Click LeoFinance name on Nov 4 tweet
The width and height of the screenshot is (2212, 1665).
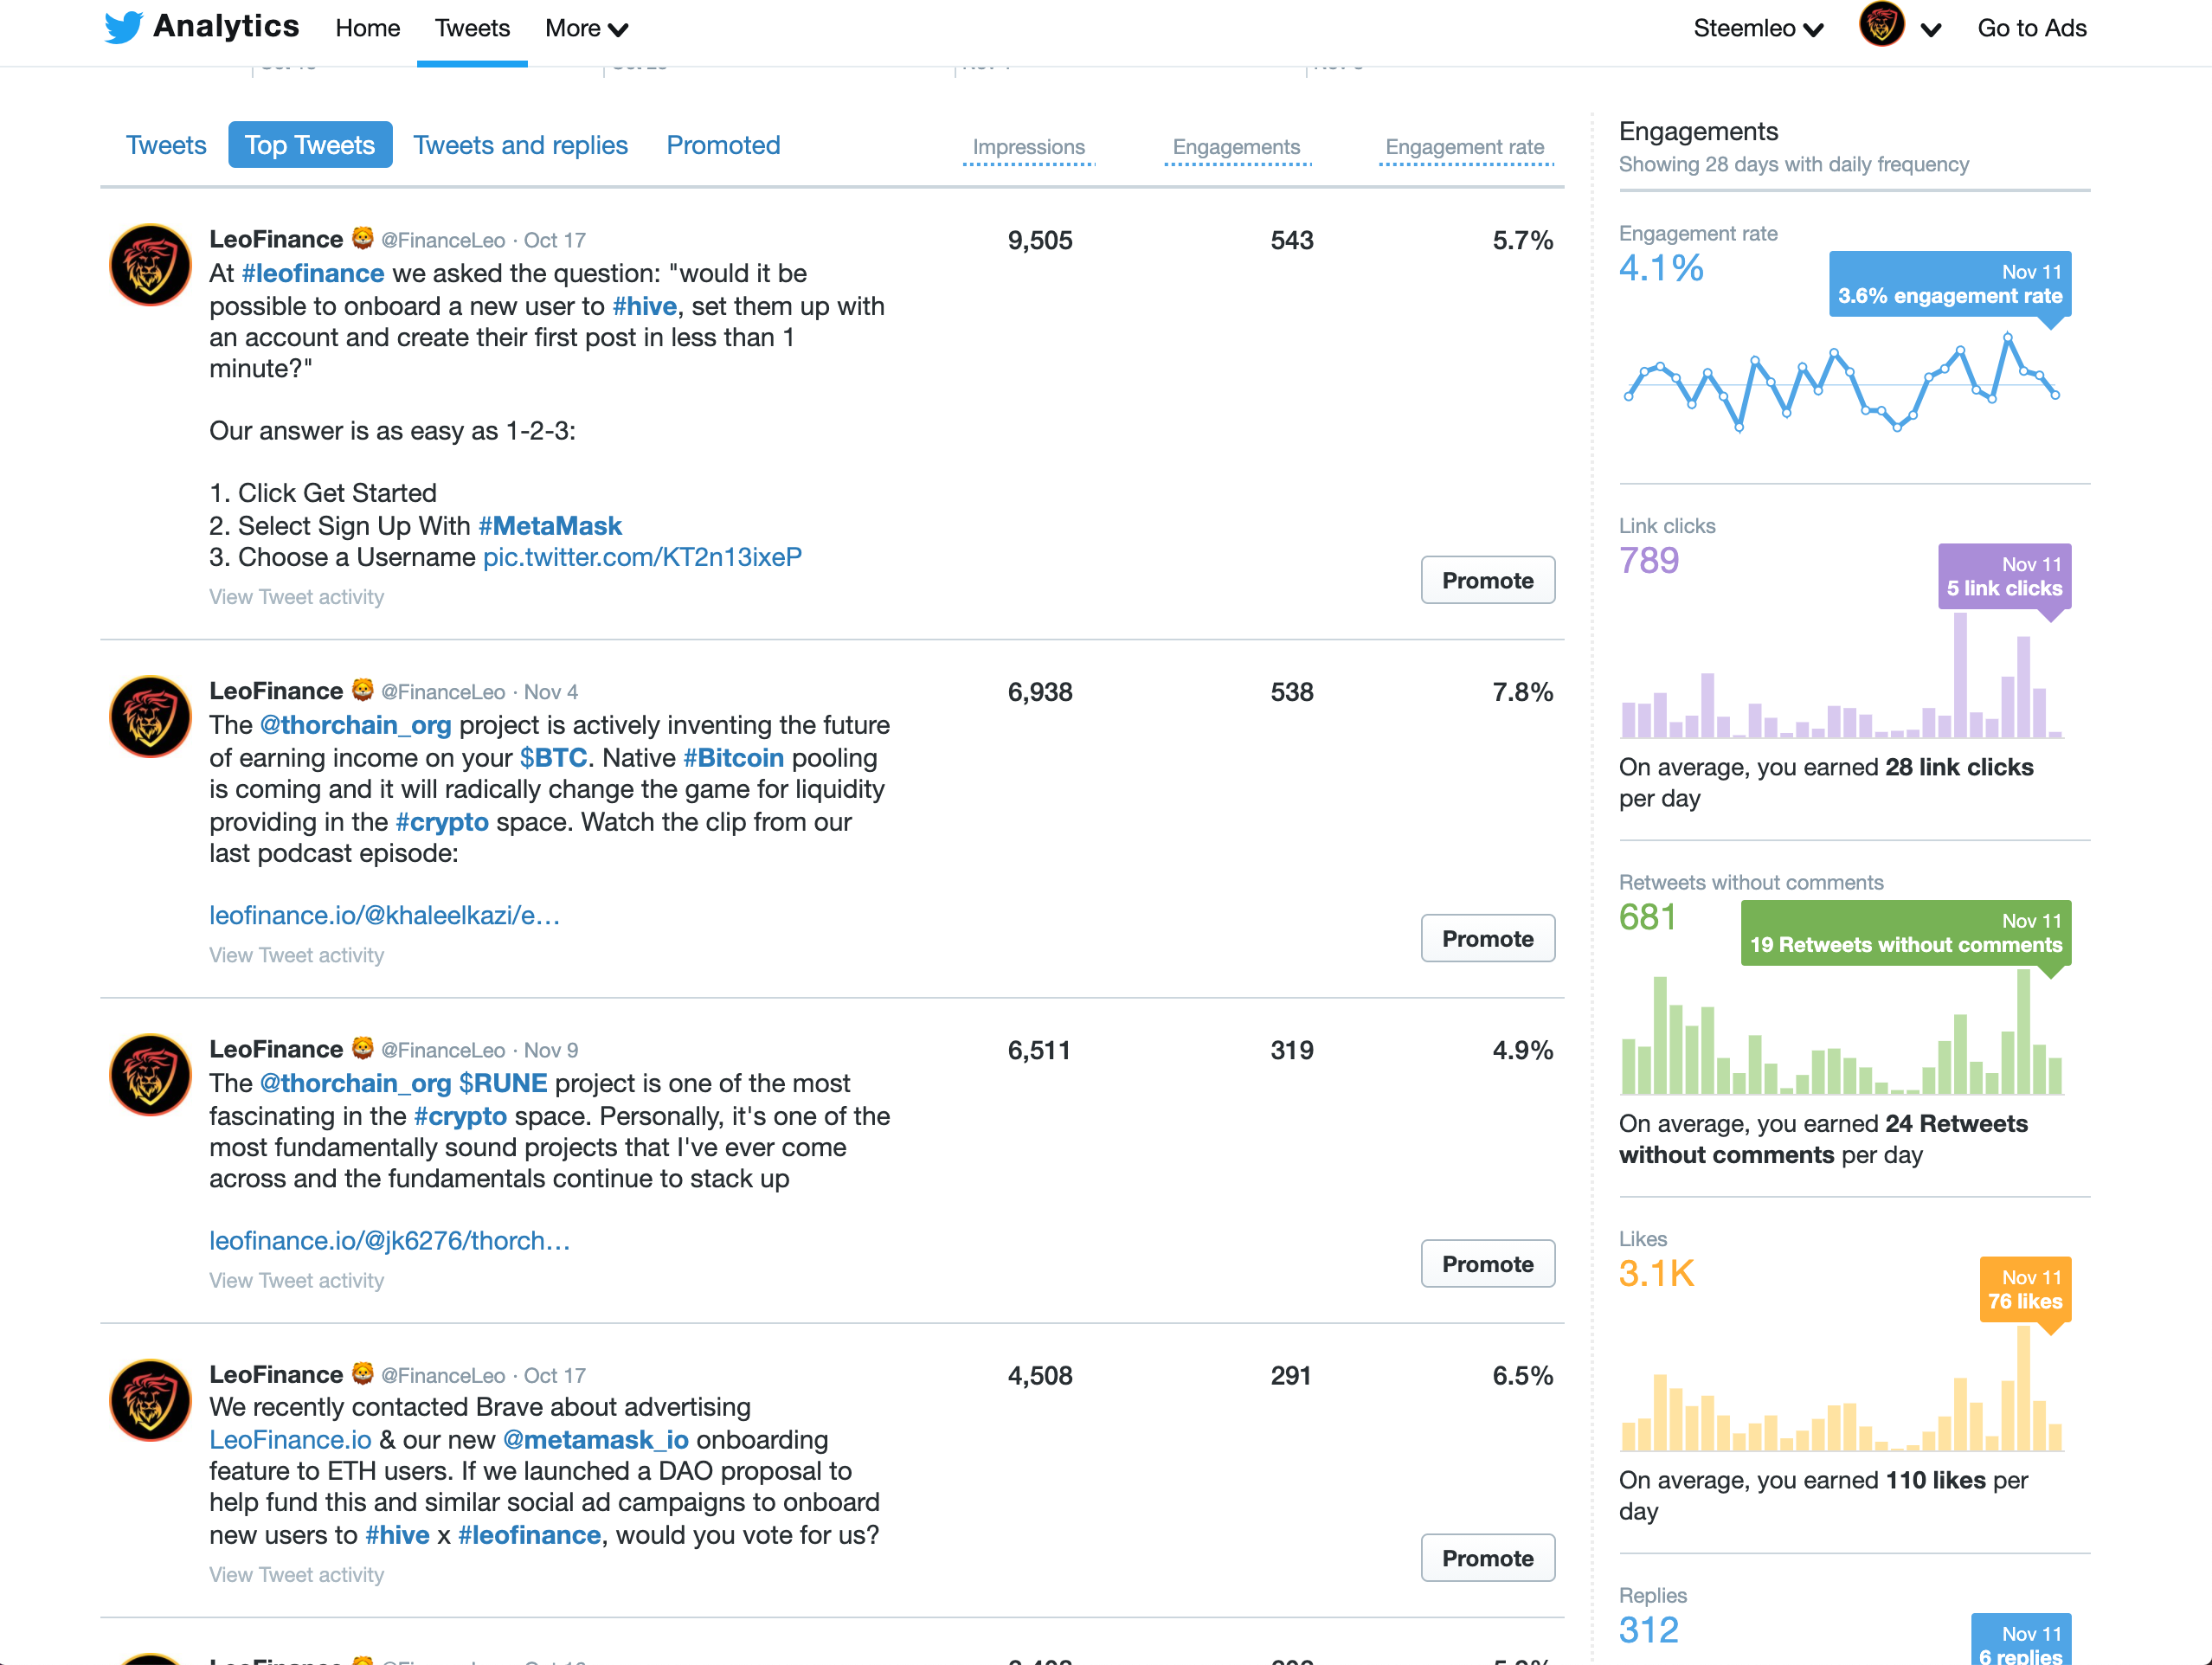point(276,691)
